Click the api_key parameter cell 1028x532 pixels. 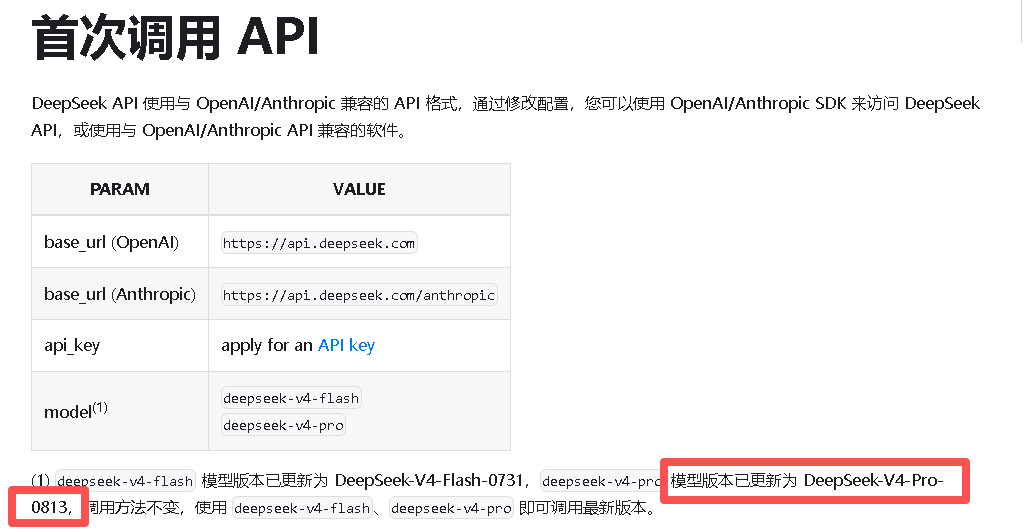pyautogui.click(x=120, y=346)
